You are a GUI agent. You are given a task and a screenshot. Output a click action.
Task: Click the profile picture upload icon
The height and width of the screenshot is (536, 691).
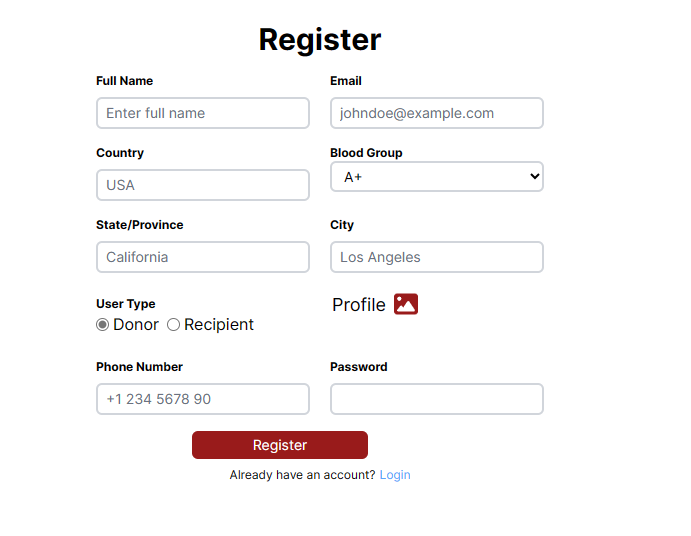pos(406,304)
